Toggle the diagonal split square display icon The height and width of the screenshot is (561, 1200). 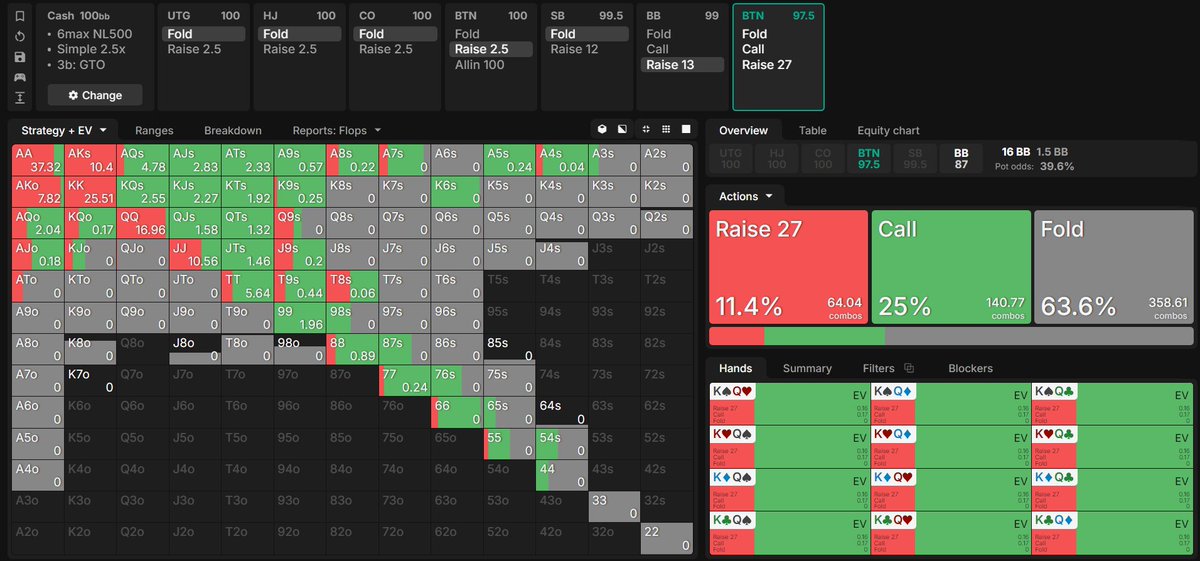(x=622, y=129)
